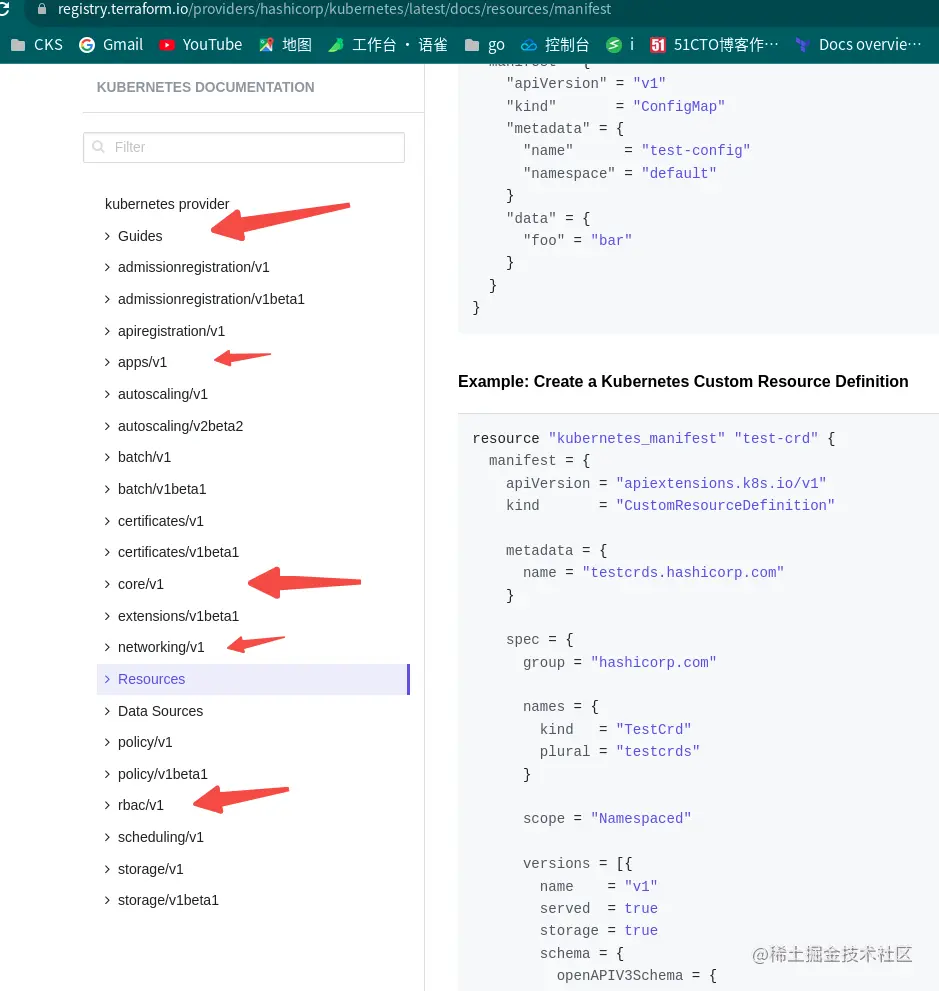Click the "testcrds" plural value
Viewport: 939px width, 991px height.
coord(658,751)
